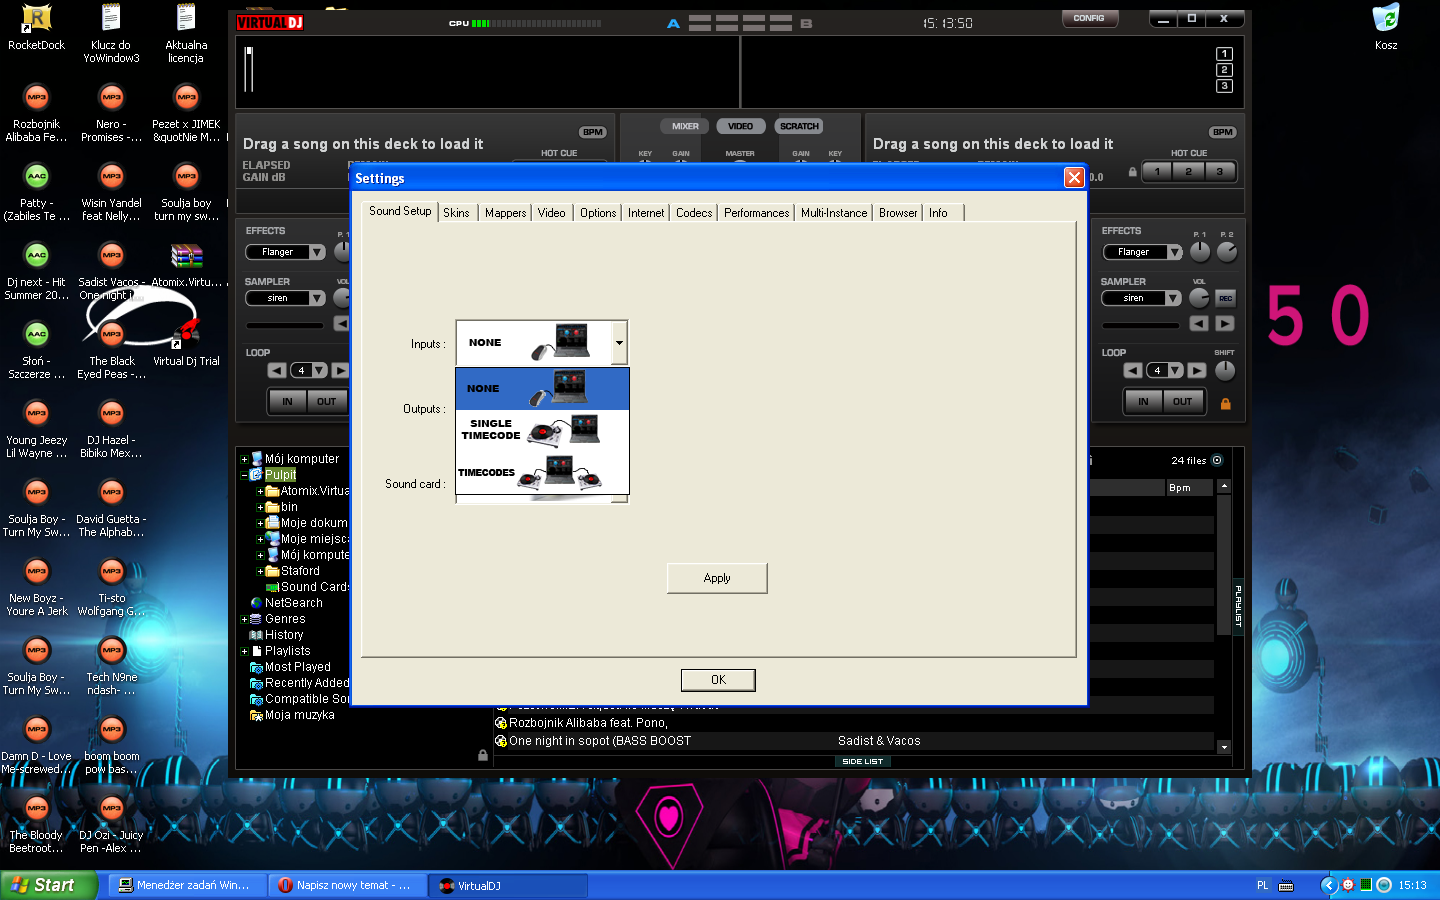
Task: Open Menedżer zadań taskbar item
Action: coord(187,885)
